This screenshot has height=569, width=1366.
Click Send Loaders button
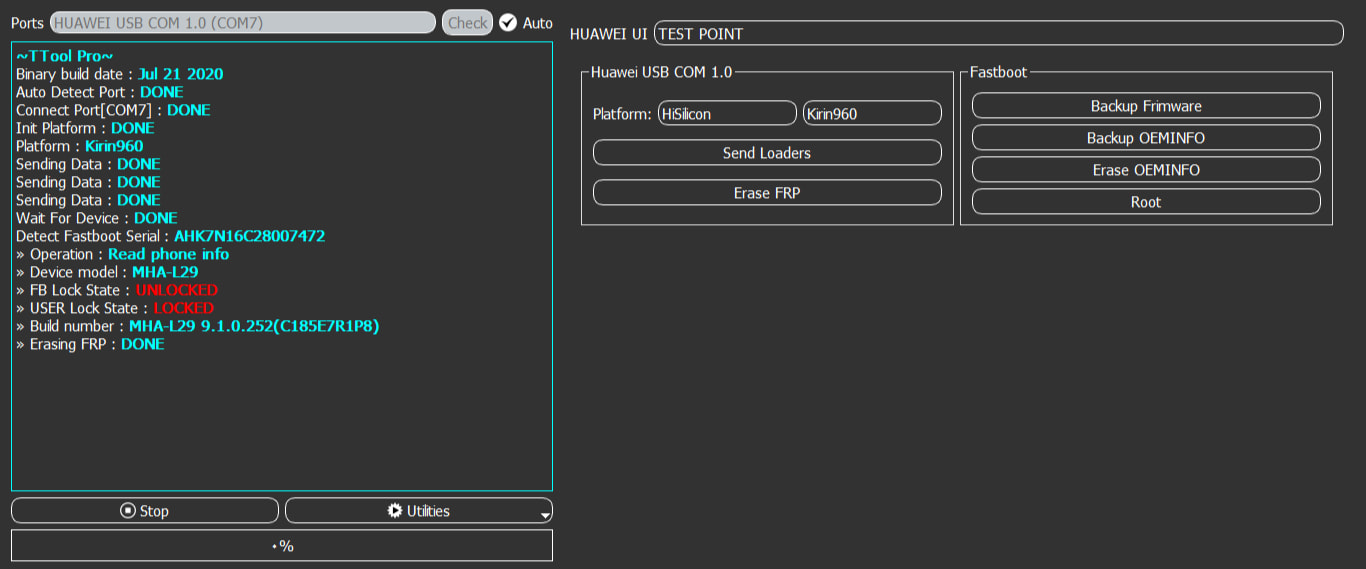(x=767, y=153)
